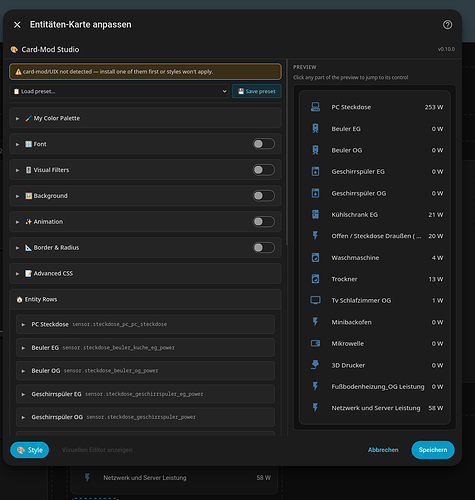The width and height of the screenshot is (475, 500).
Task: Click the 3D Drucker printer icon
Action: click(315, 365)
